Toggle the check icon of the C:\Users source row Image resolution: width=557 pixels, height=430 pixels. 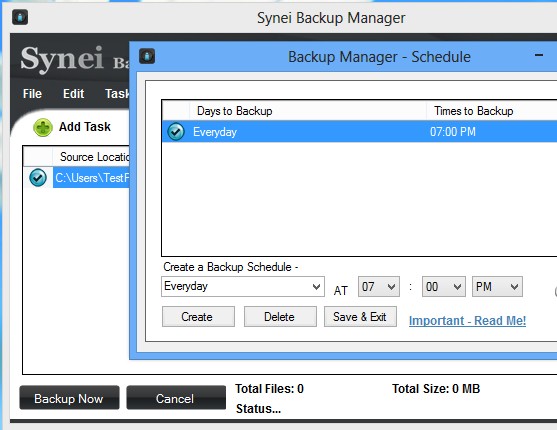tap(38, 177)
